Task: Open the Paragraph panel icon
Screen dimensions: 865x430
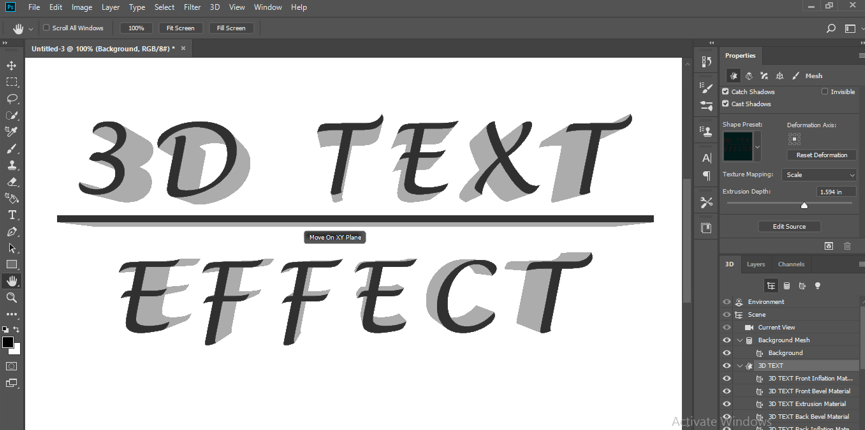Action: pyautogui.click(x=706, y=176)
